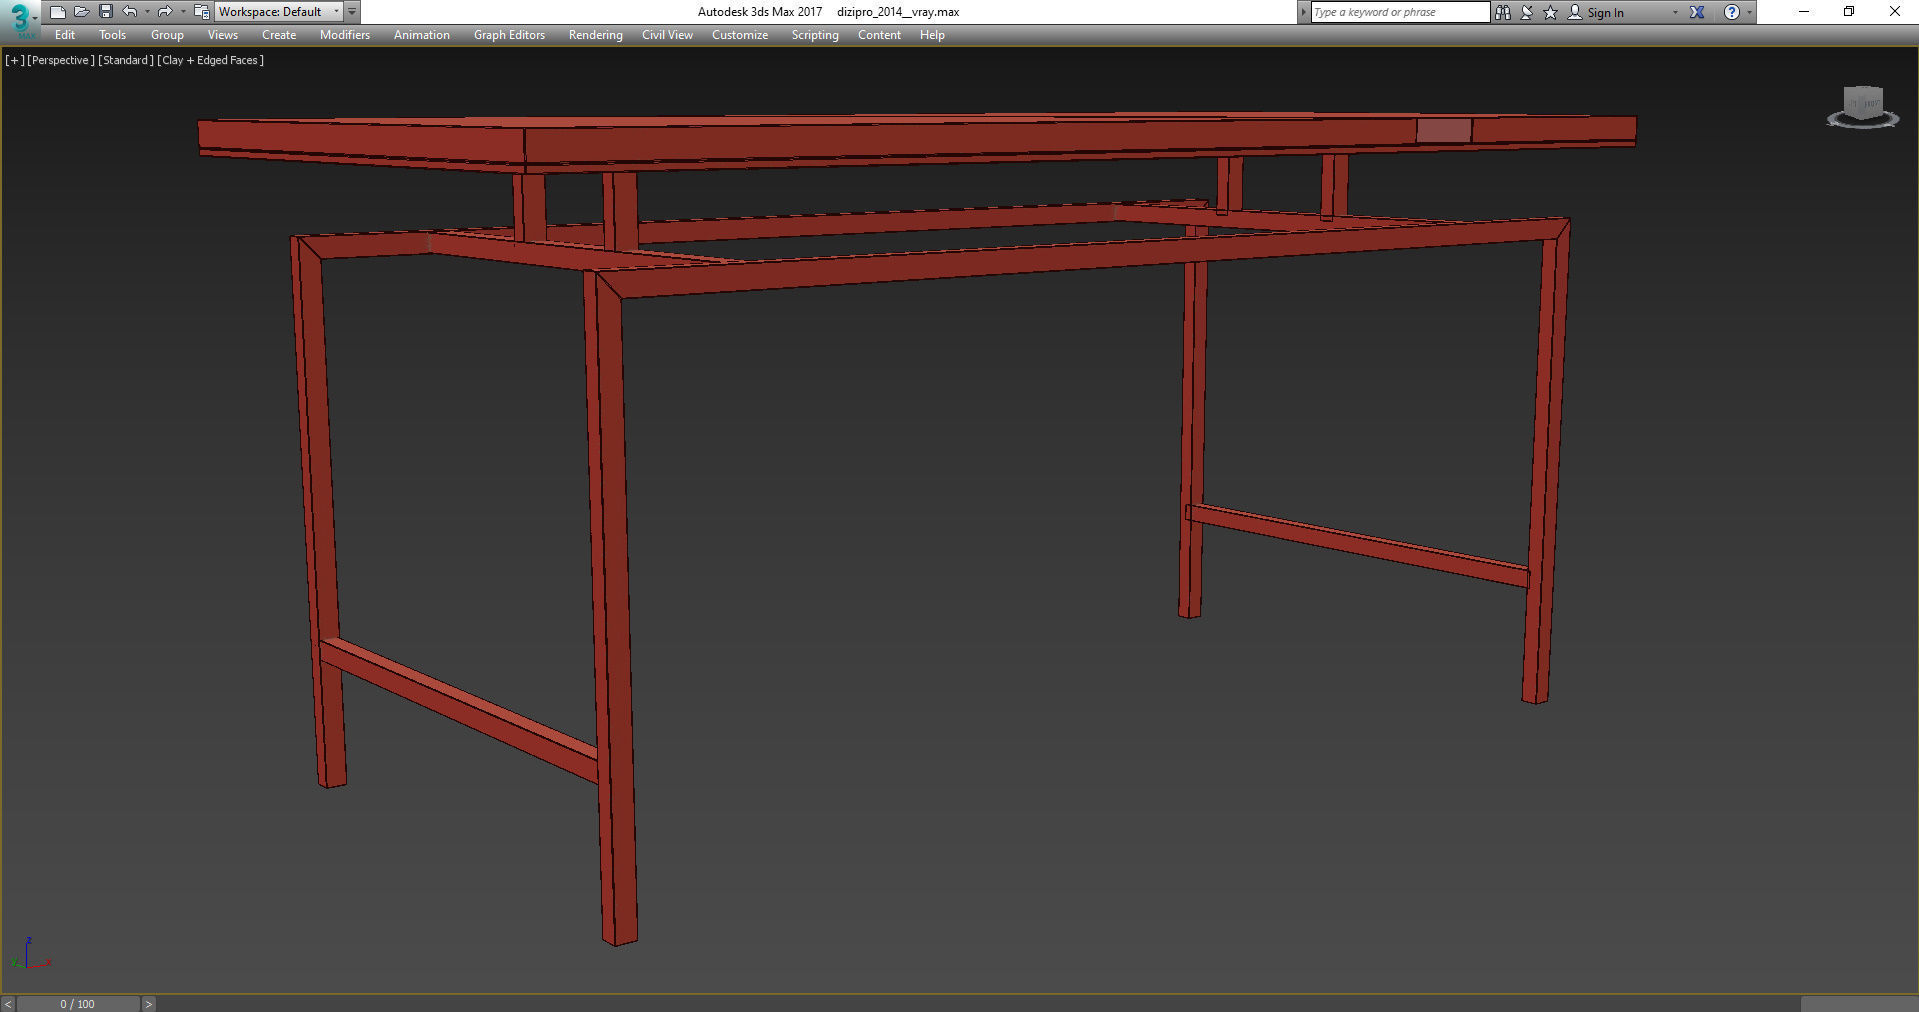Open the viewport [+] general menu

coord(14,60)
